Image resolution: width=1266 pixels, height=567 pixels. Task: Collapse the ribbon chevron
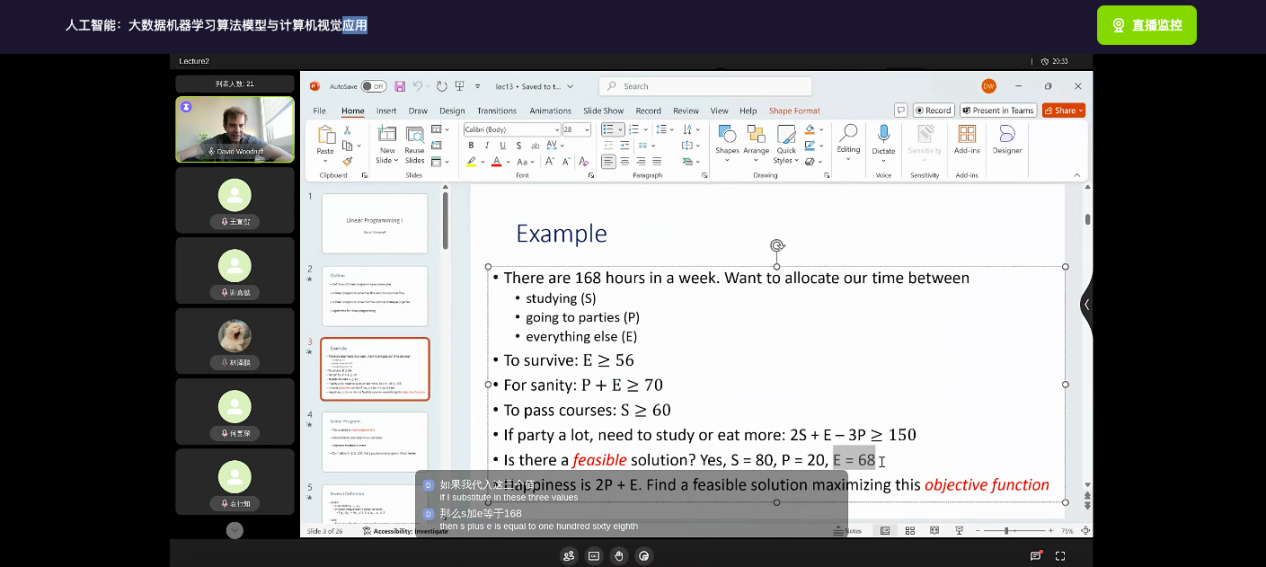coord(1078,176)
